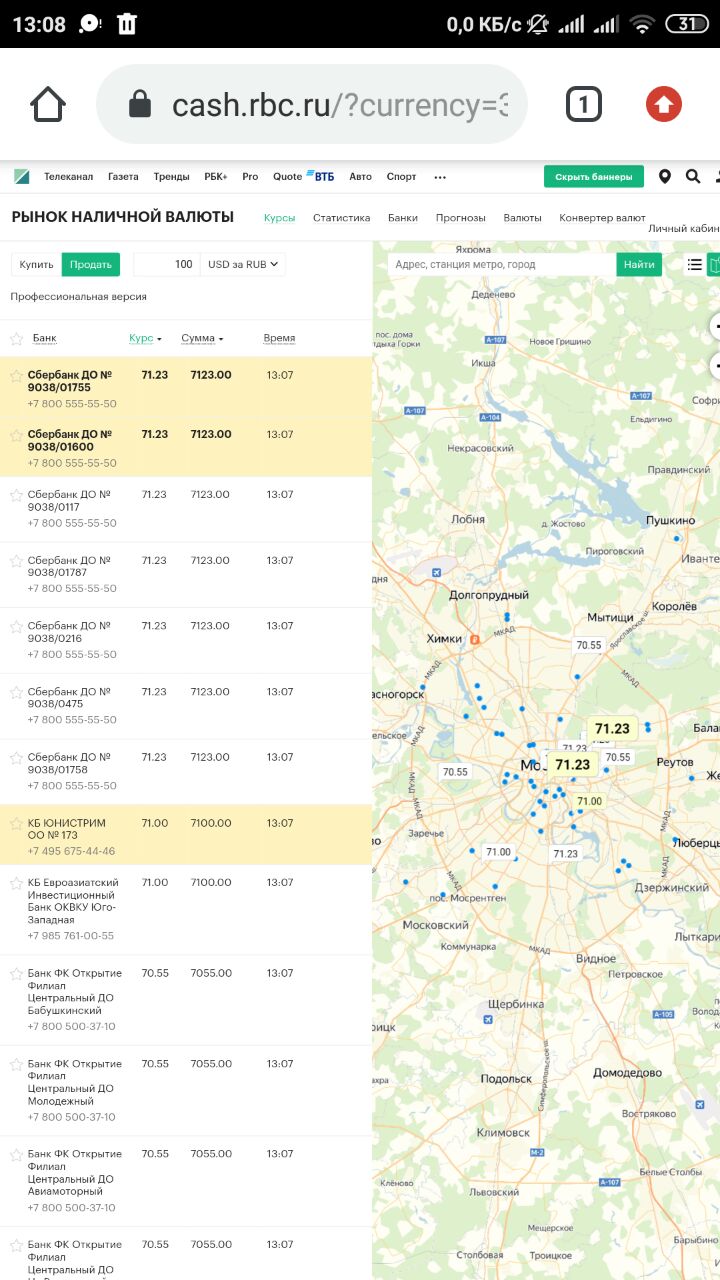Open the Конвертер валют tab

click(602, 218)
